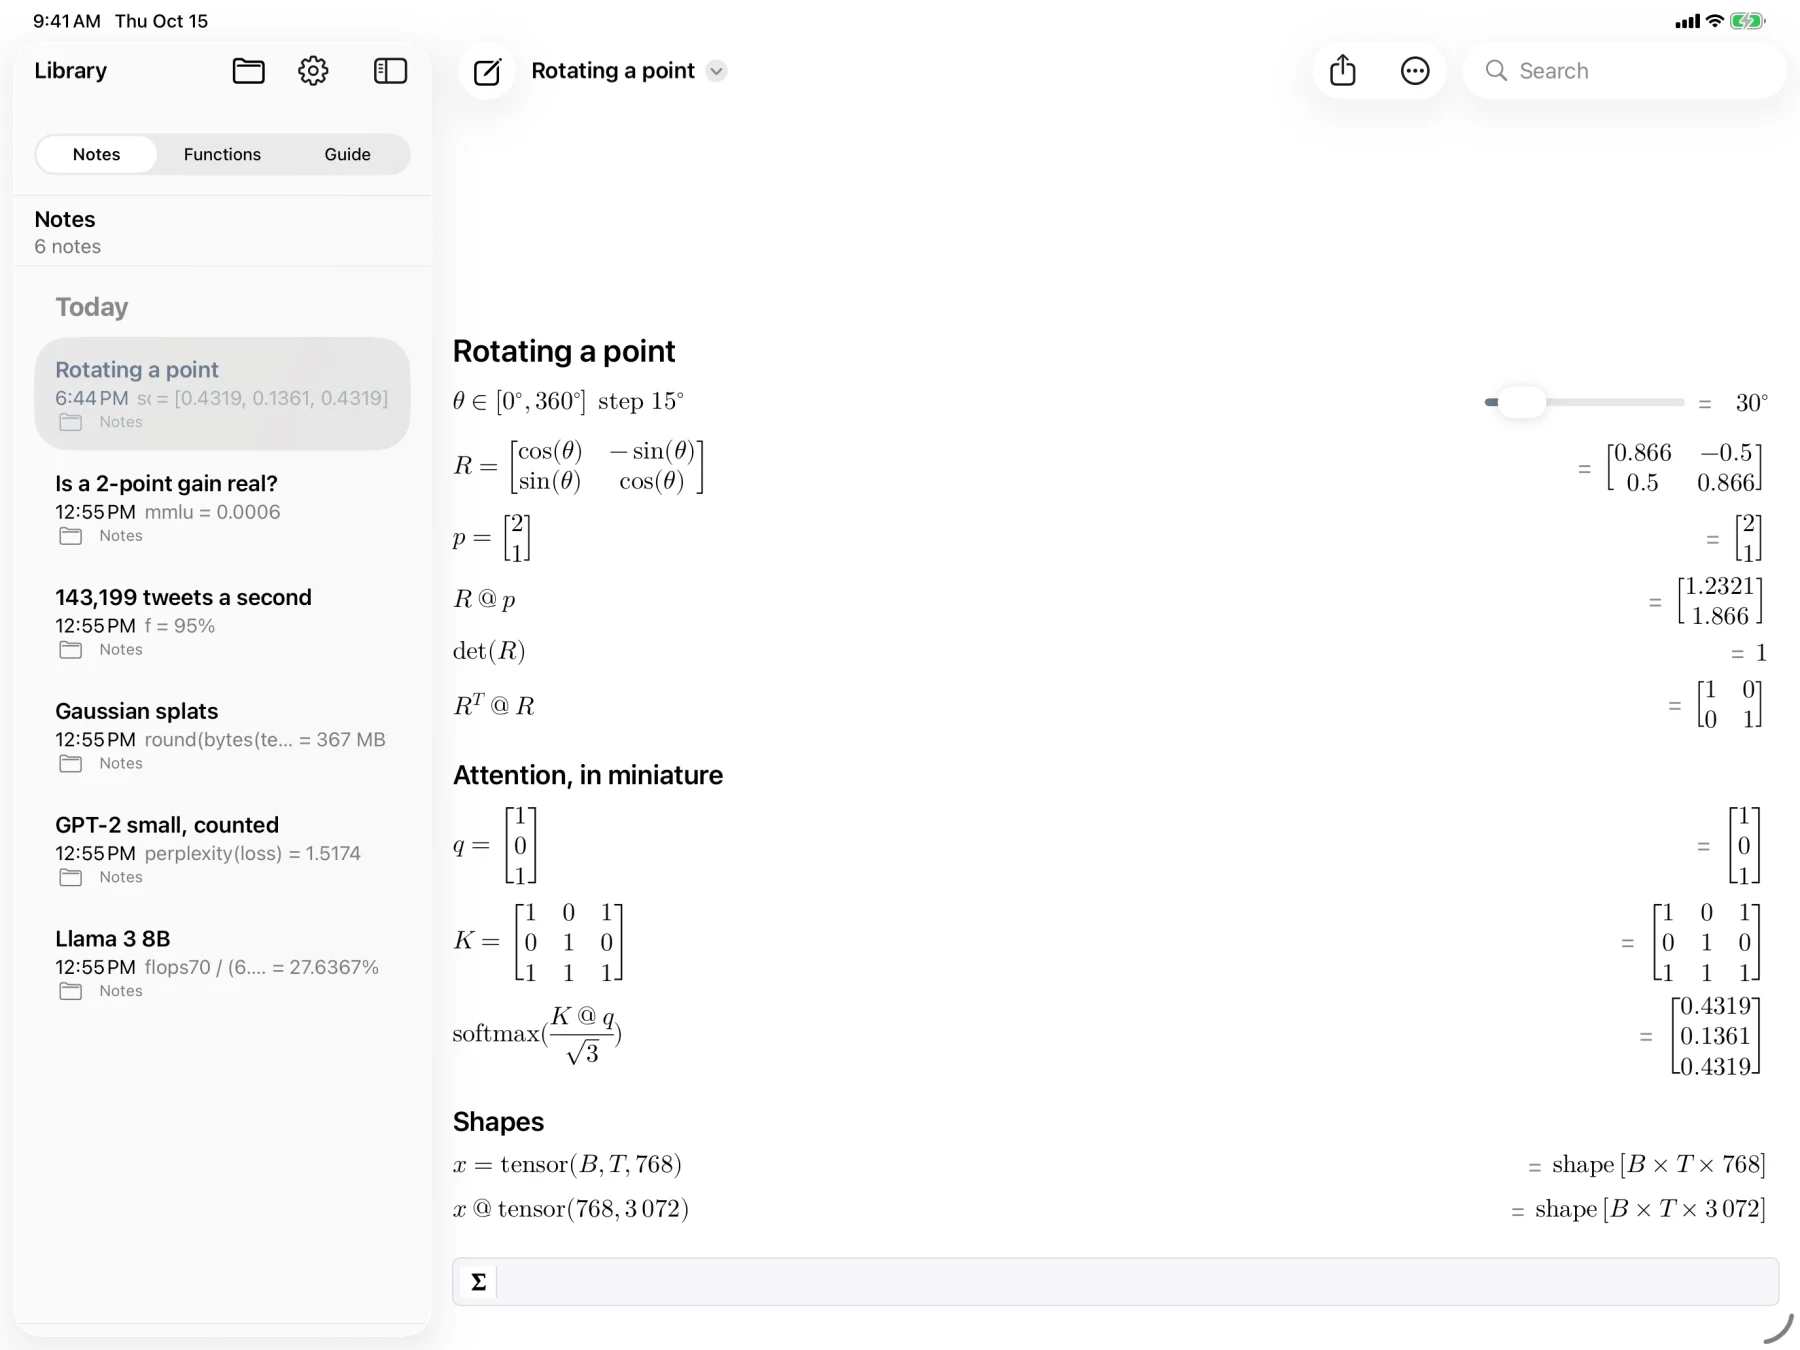Open the Is a 2-point gain real? note

(x=222, y=508)
